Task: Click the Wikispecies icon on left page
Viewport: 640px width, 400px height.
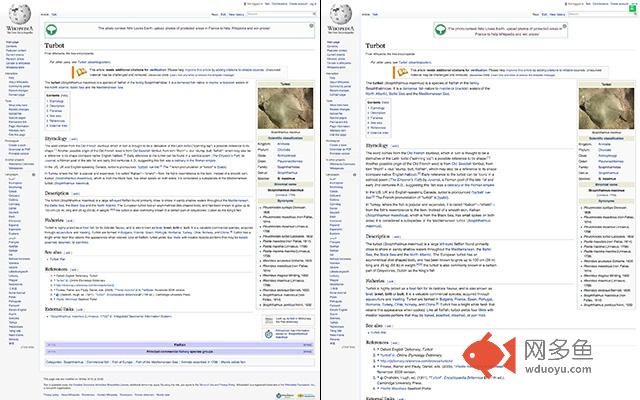Action: [269, 334]
